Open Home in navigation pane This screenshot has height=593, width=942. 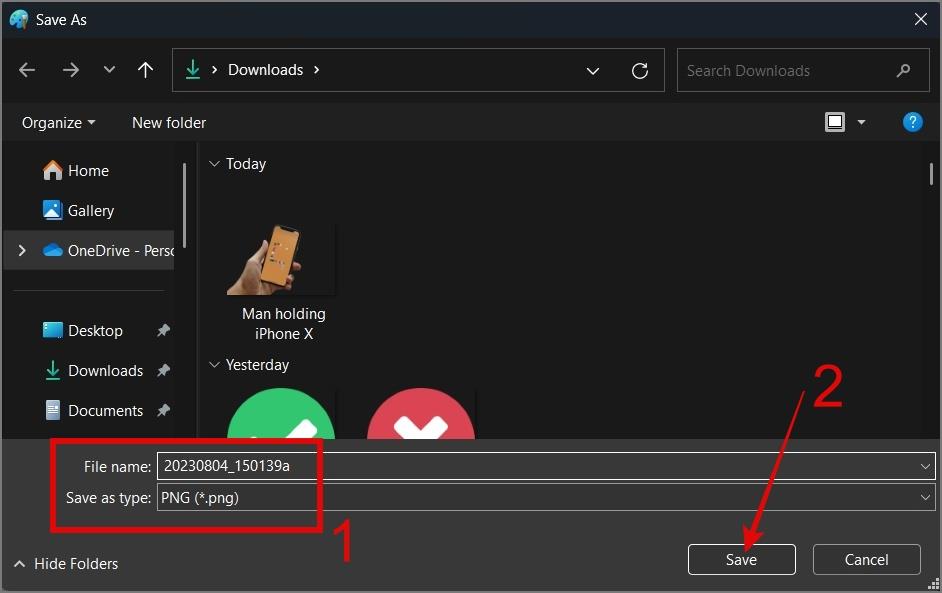[88, 171]
